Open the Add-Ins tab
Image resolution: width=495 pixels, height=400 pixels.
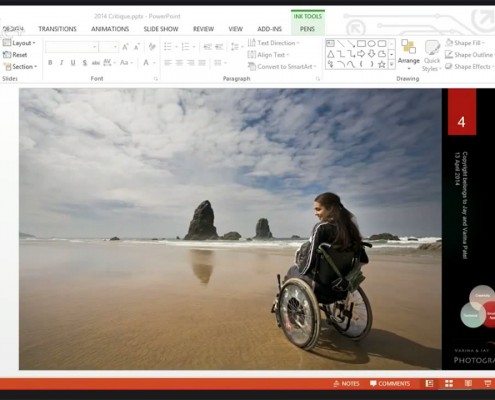point(269,29)
